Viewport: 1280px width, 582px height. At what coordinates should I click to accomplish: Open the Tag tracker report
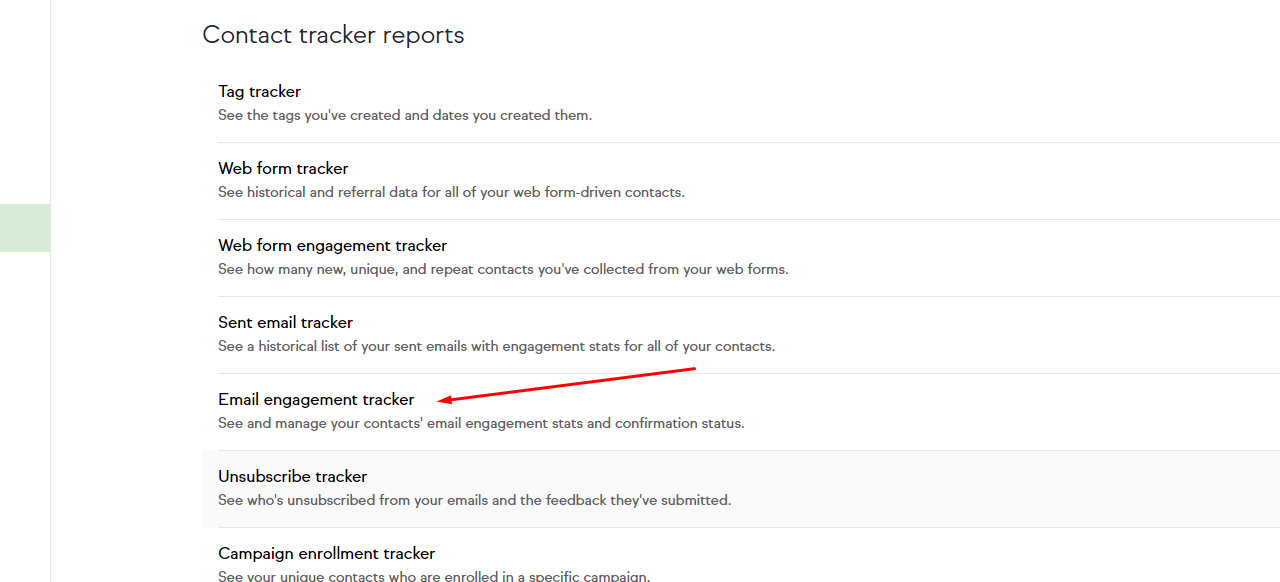click(259, 92)
